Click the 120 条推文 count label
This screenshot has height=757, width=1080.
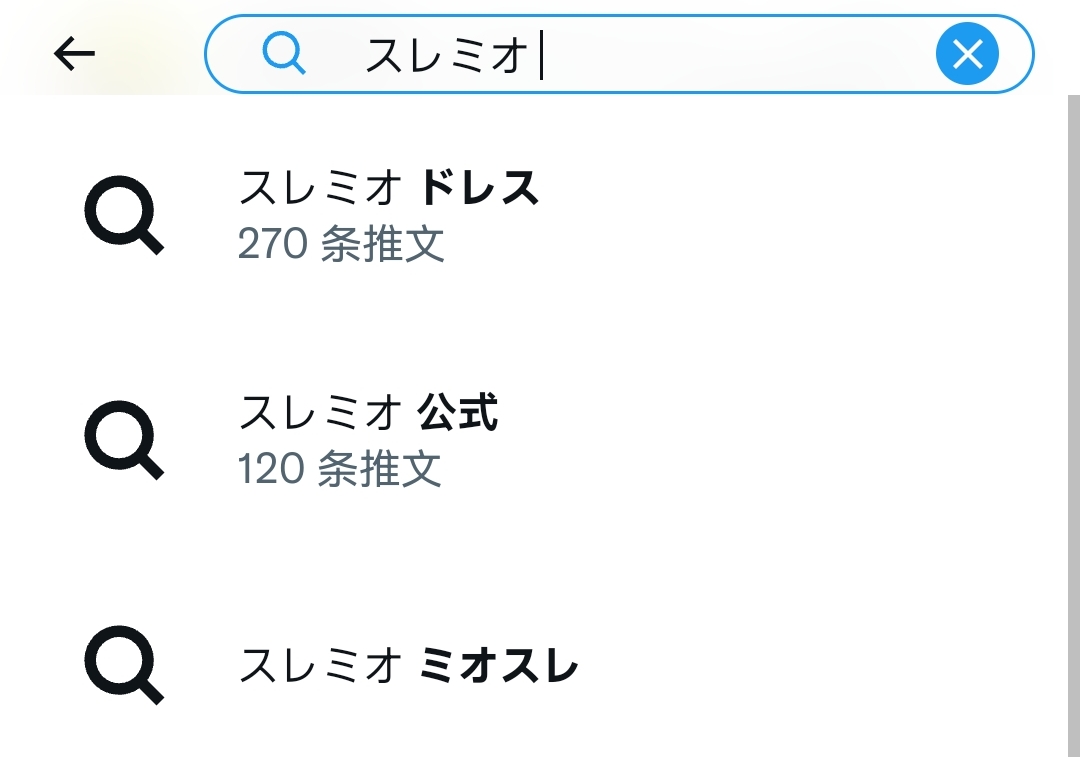[x=339, y=469]
